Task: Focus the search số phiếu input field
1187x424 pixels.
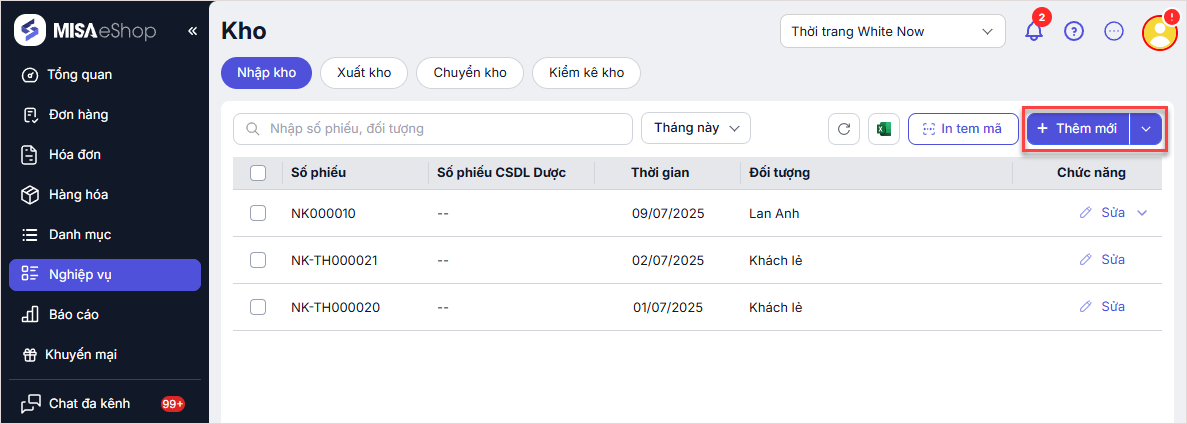Action: pos(440,129)
